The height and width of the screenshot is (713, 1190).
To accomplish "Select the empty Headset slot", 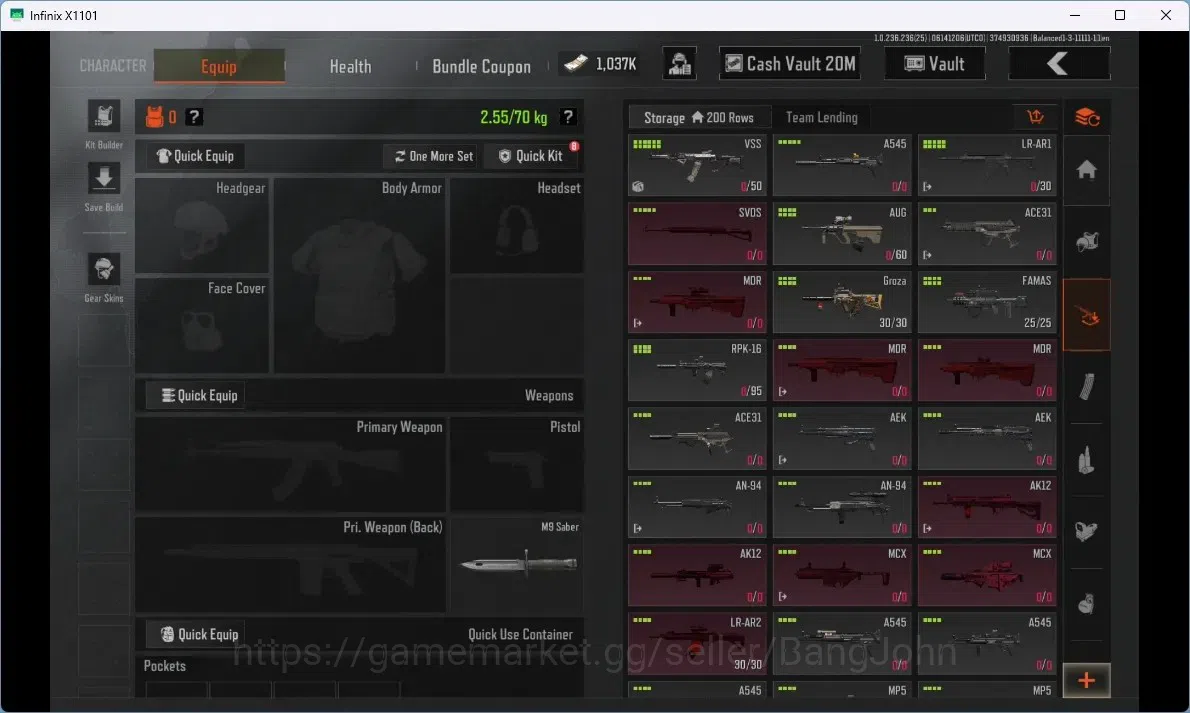I will pyautogui.click(x=517, y=226).
